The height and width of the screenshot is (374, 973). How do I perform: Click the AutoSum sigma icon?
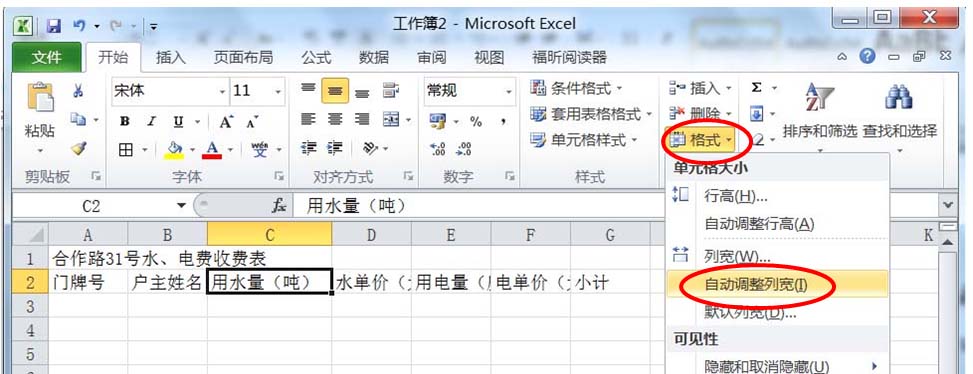(756, 87)
